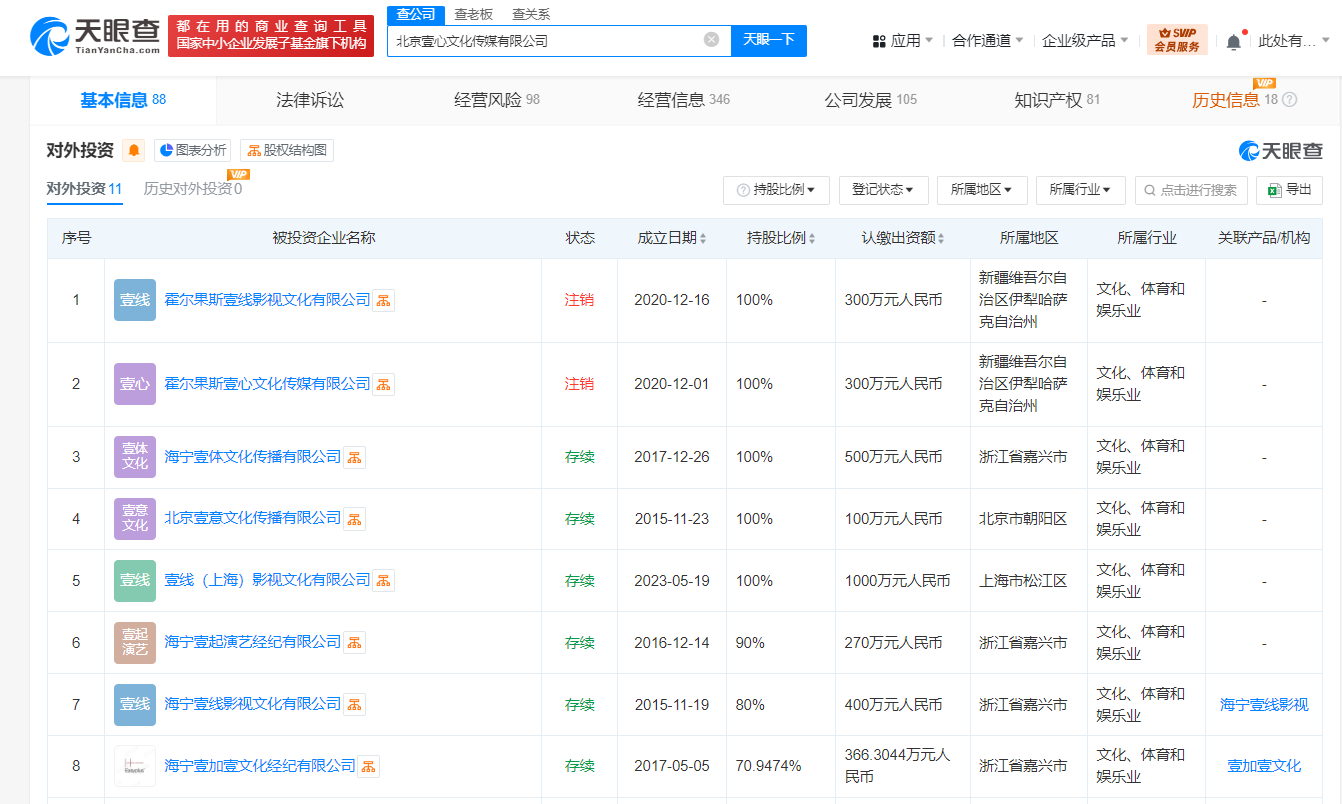Open 北京壹意文化传播有限公司 company link
This screenshot has height=804, width=1342.
click(x=253, y=518)
